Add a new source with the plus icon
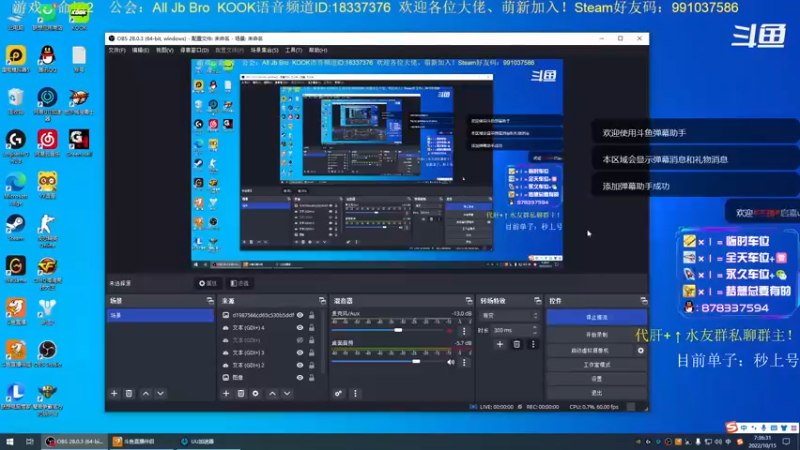 [x=226, y=393]
